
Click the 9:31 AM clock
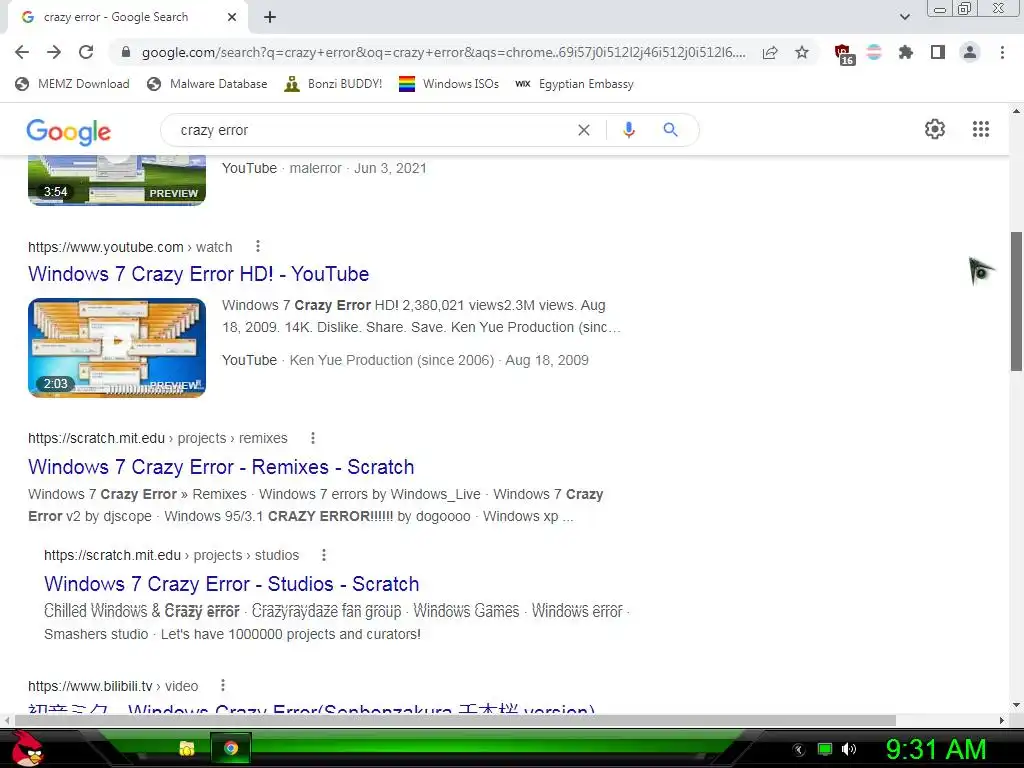[935, 749]
